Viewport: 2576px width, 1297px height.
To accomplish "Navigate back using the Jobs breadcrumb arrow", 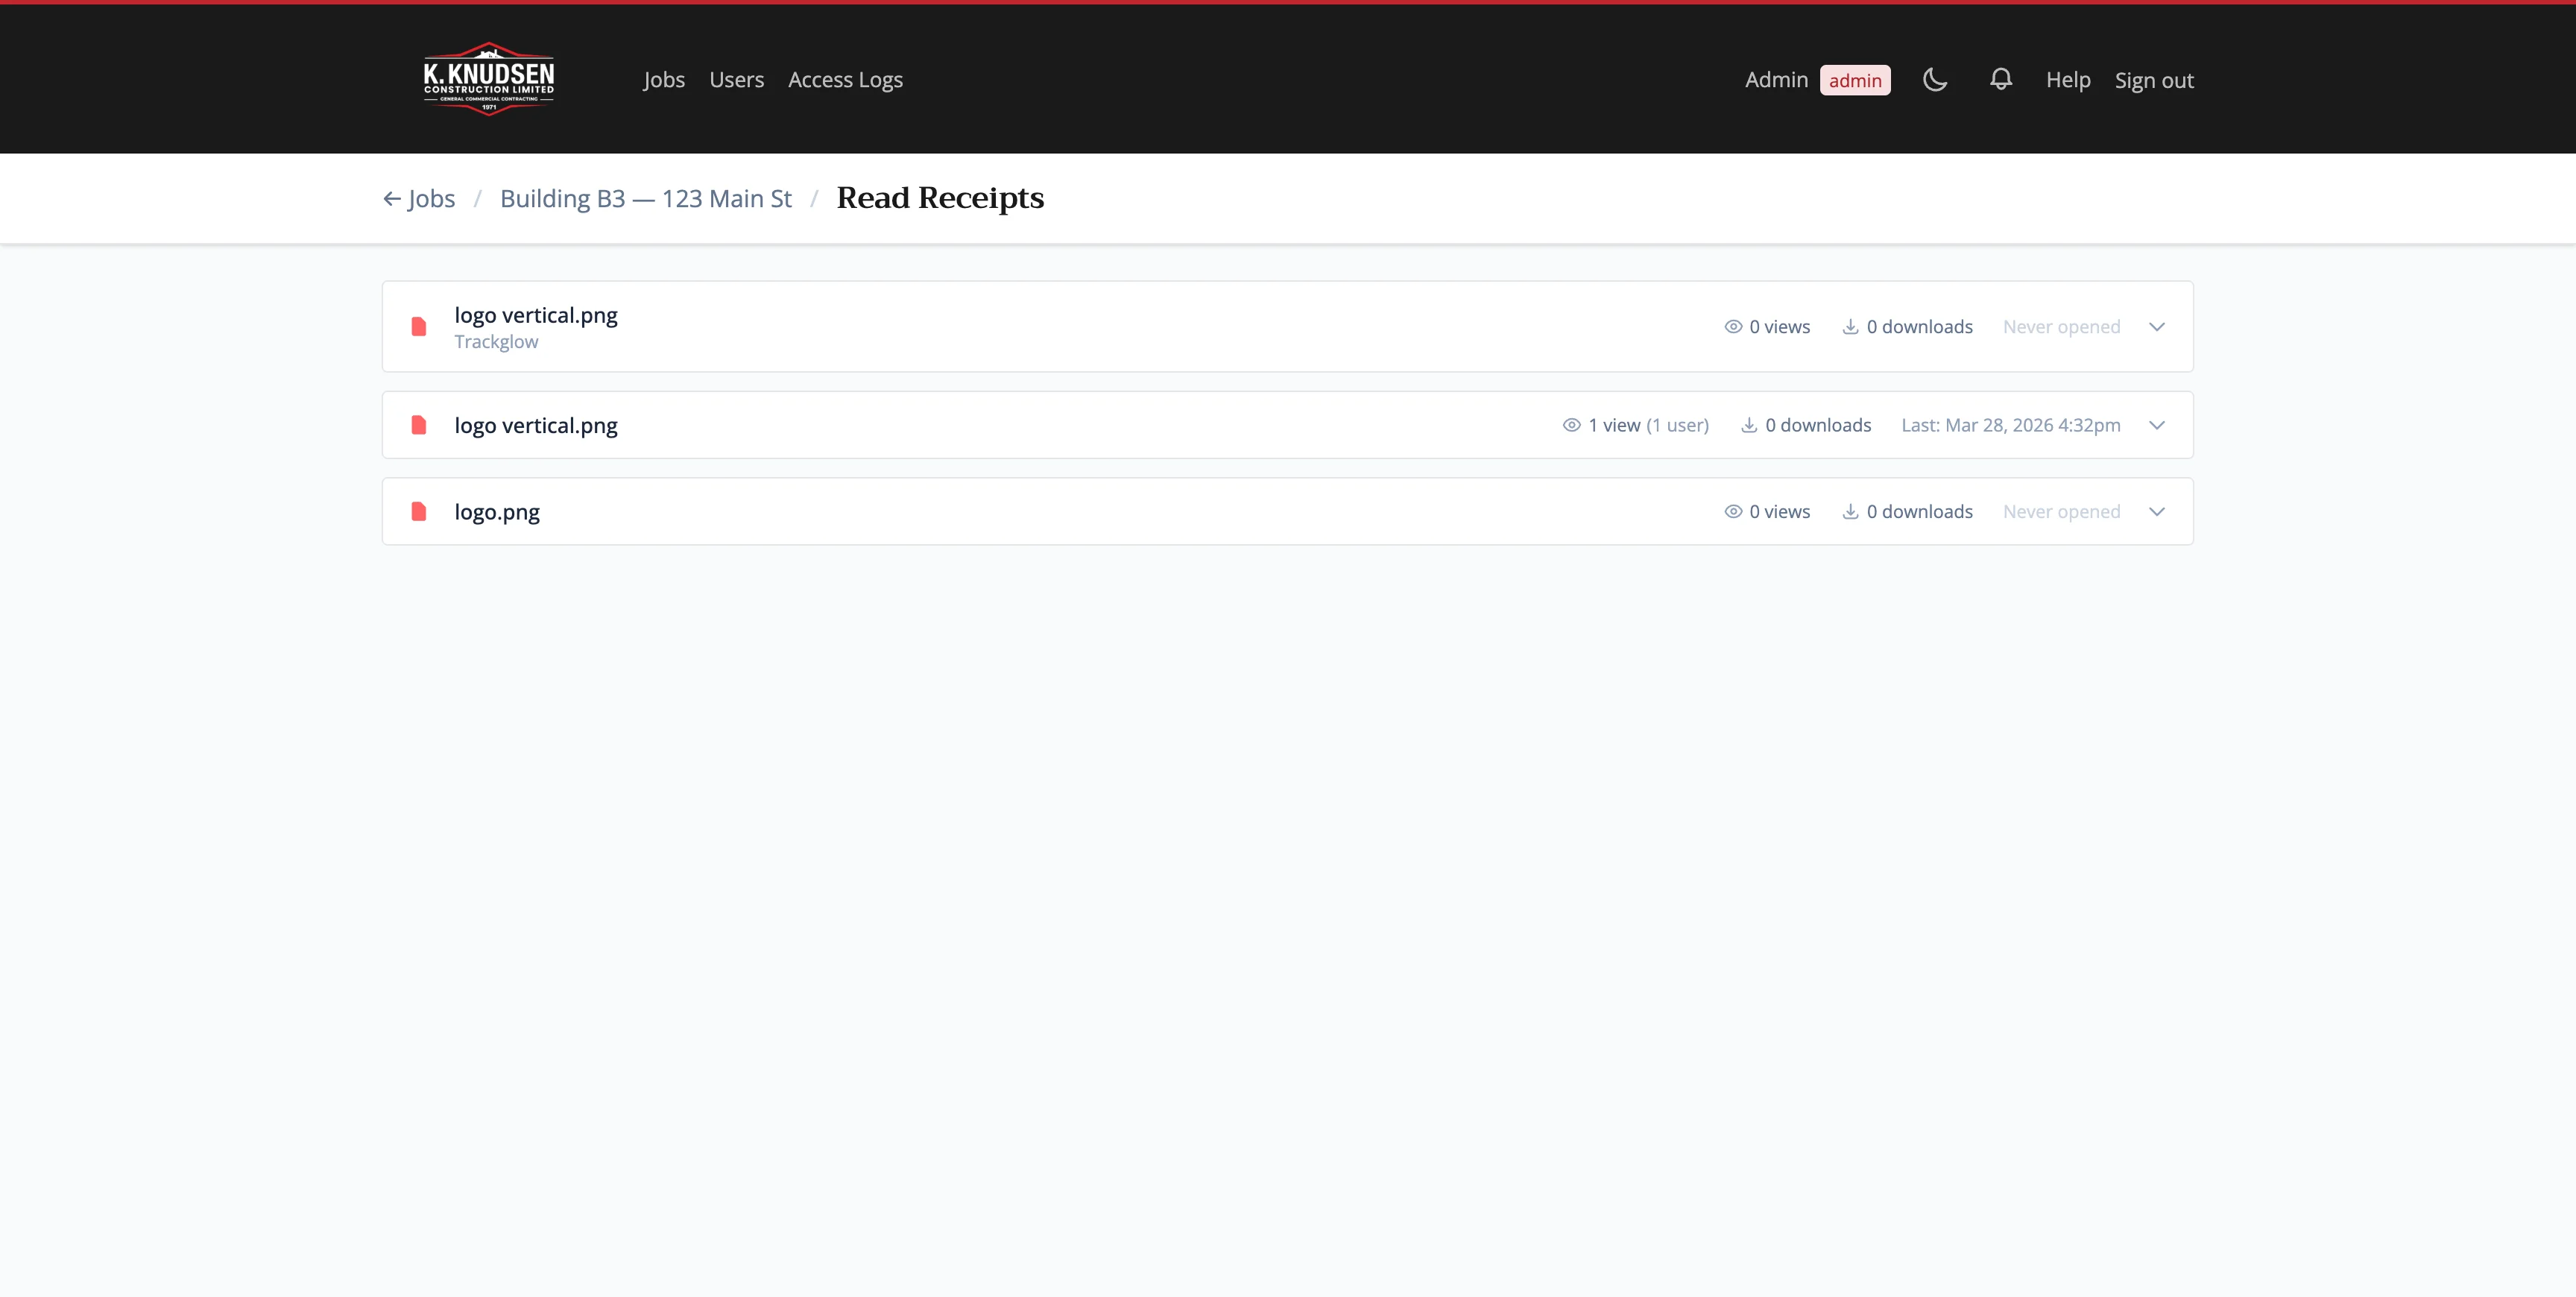I will pos(391,198).
